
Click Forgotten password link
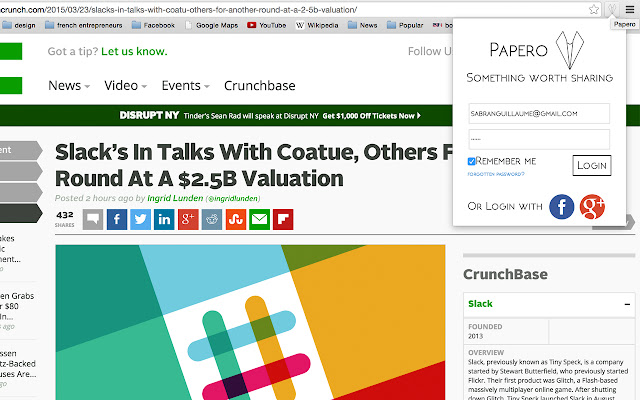click(x=496, y=174)
